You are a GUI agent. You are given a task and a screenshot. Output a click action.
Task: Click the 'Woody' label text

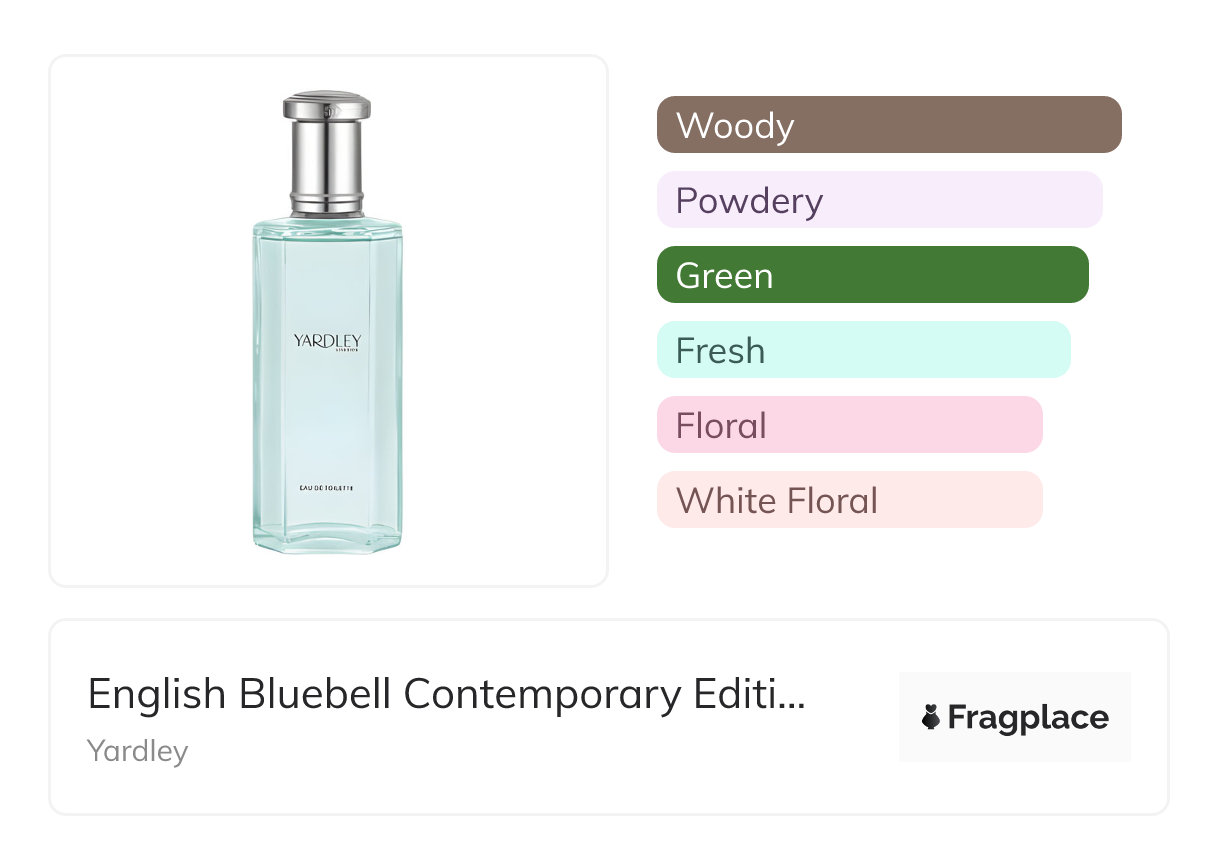735,126
